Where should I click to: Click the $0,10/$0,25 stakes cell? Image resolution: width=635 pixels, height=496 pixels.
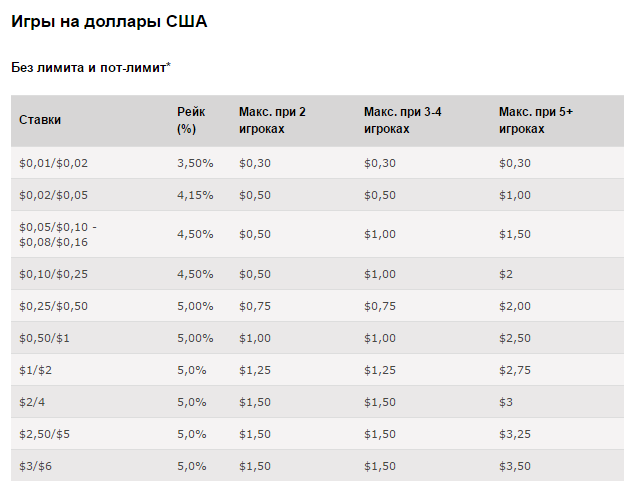(x=53, y=274)
